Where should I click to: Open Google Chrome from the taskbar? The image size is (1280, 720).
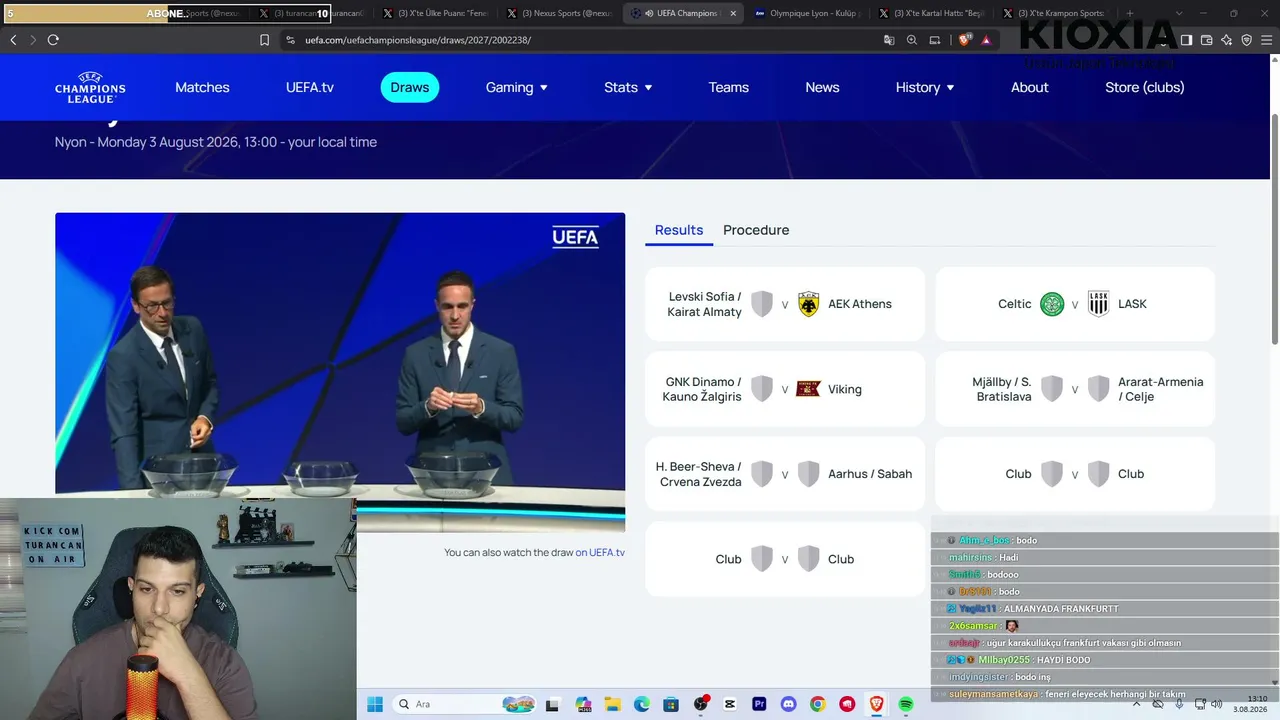[x=818, y=704]
